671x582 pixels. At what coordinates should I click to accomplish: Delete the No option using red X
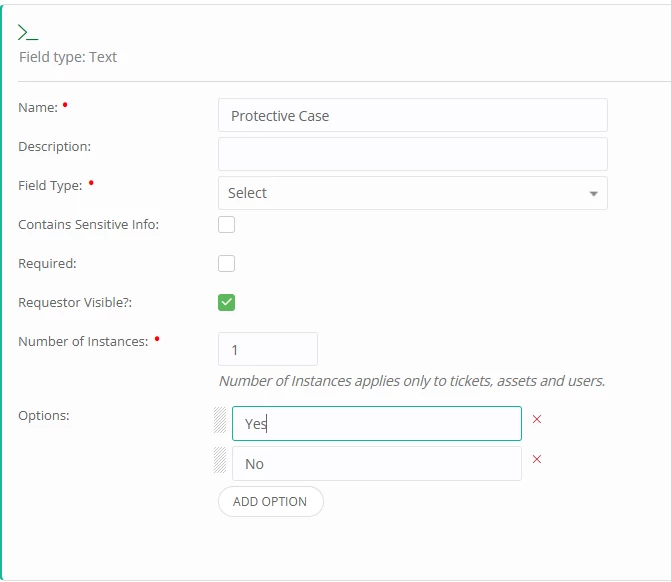coord(537,459)
